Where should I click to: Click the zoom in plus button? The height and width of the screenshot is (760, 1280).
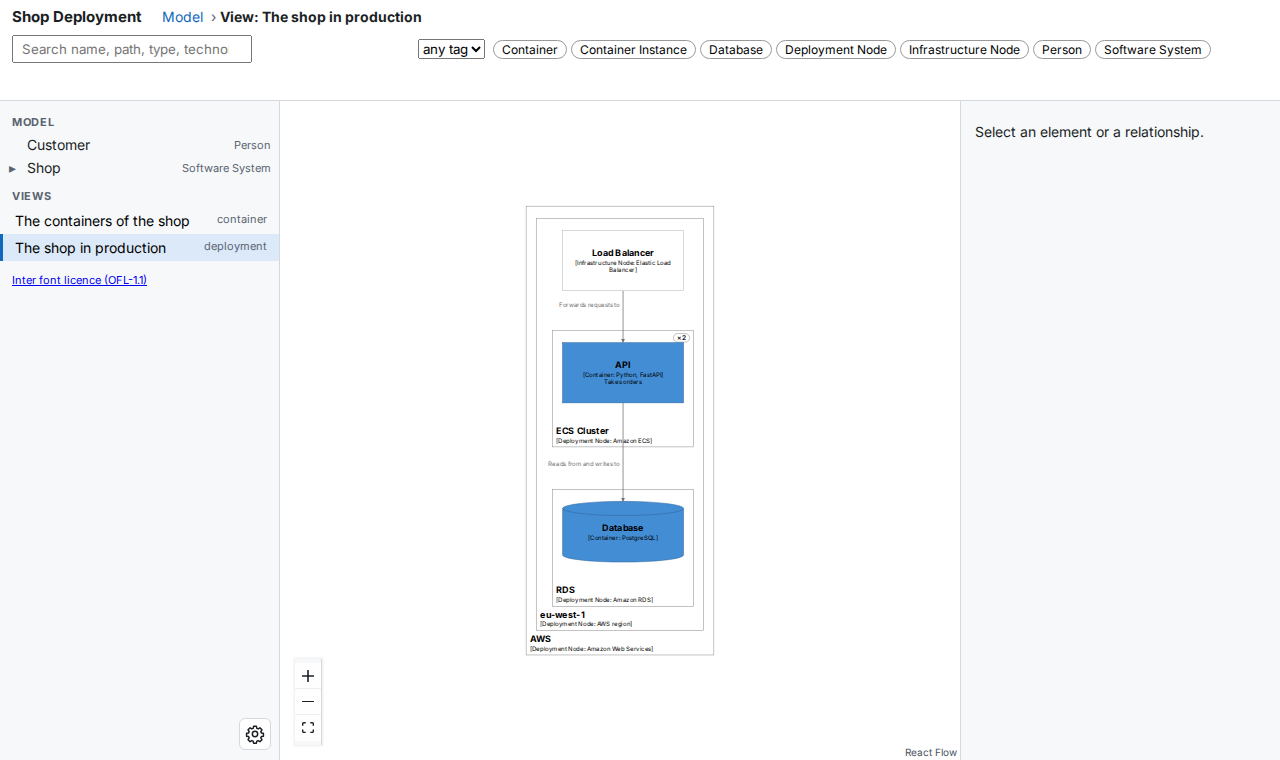(308, 676)
